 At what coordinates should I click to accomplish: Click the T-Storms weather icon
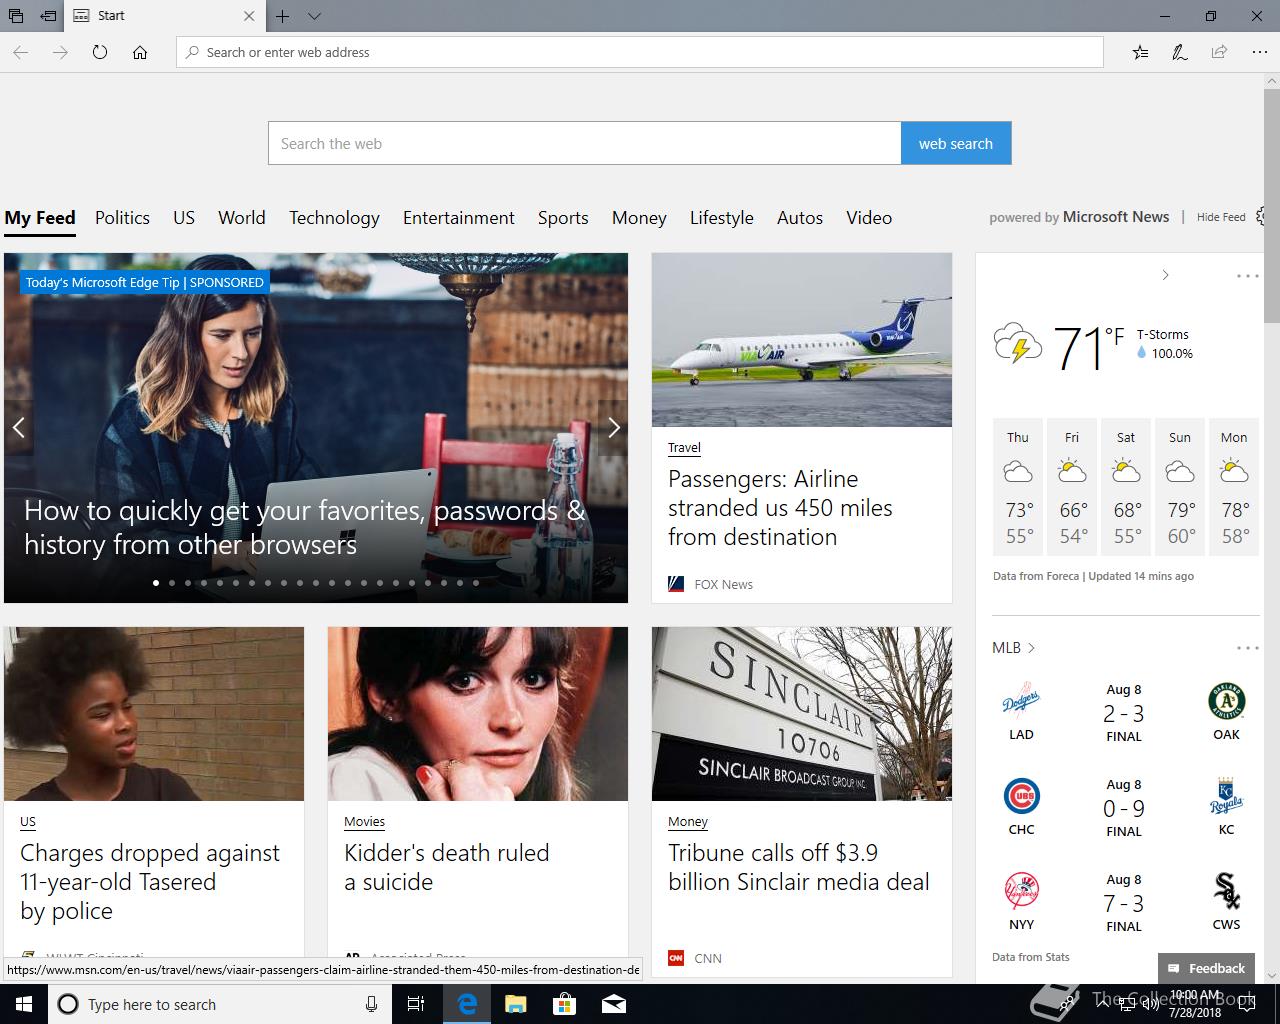[1017, 343]
